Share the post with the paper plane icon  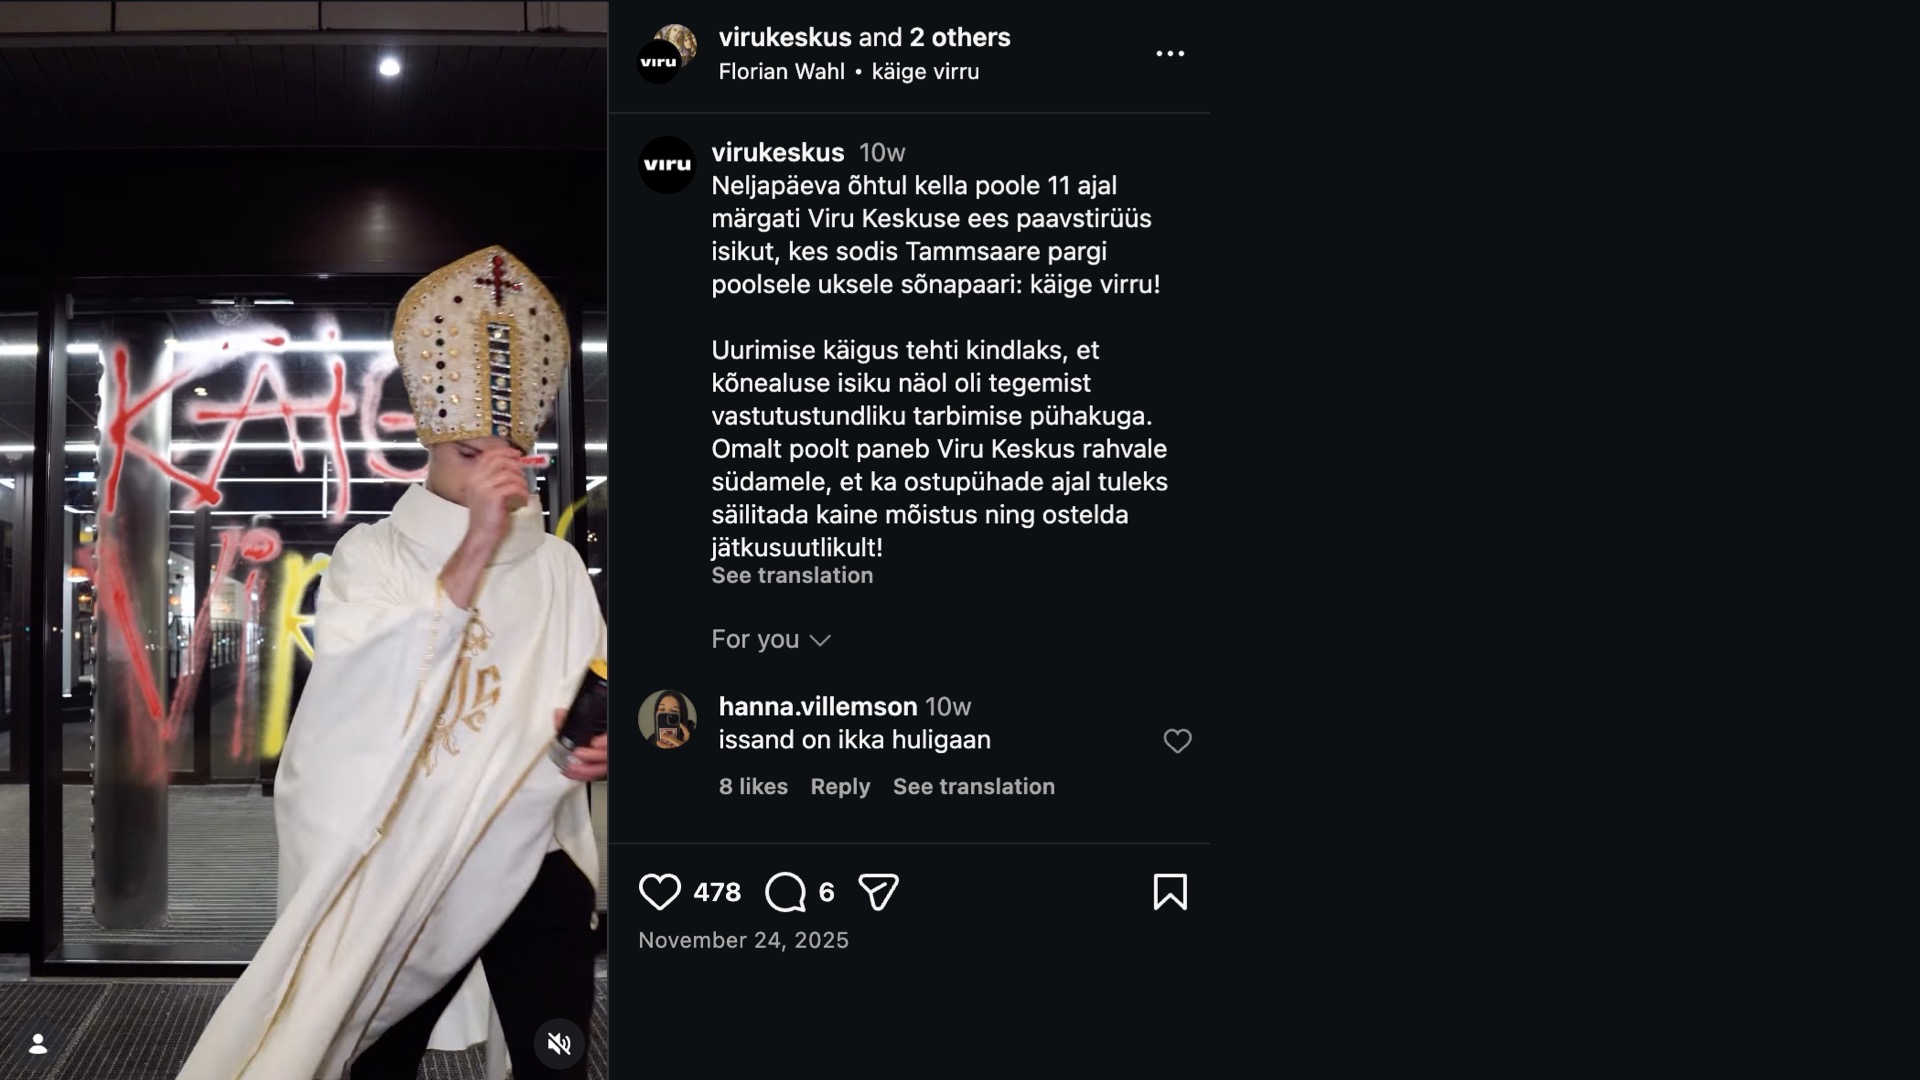pyautogui.click(x=878, y=892)
